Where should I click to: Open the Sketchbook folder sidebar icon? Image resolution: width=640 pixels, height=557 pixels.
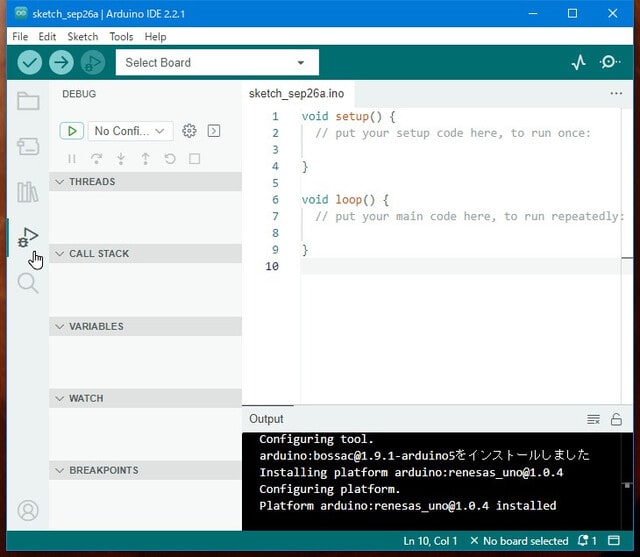pyautogui.click(x=28, y=101)
